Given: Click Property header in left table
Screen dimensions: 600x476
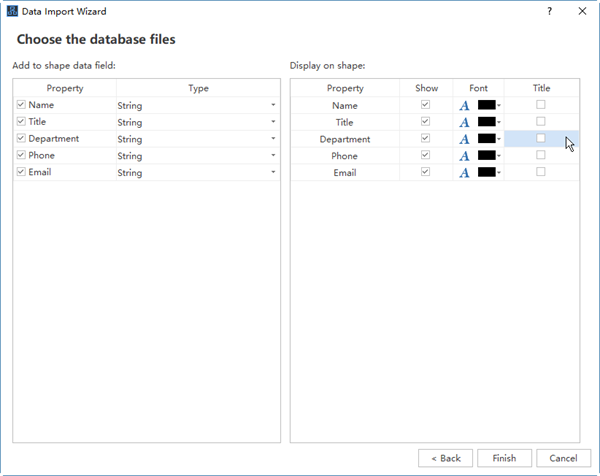Looking at the screenshot, I should 65,88.
